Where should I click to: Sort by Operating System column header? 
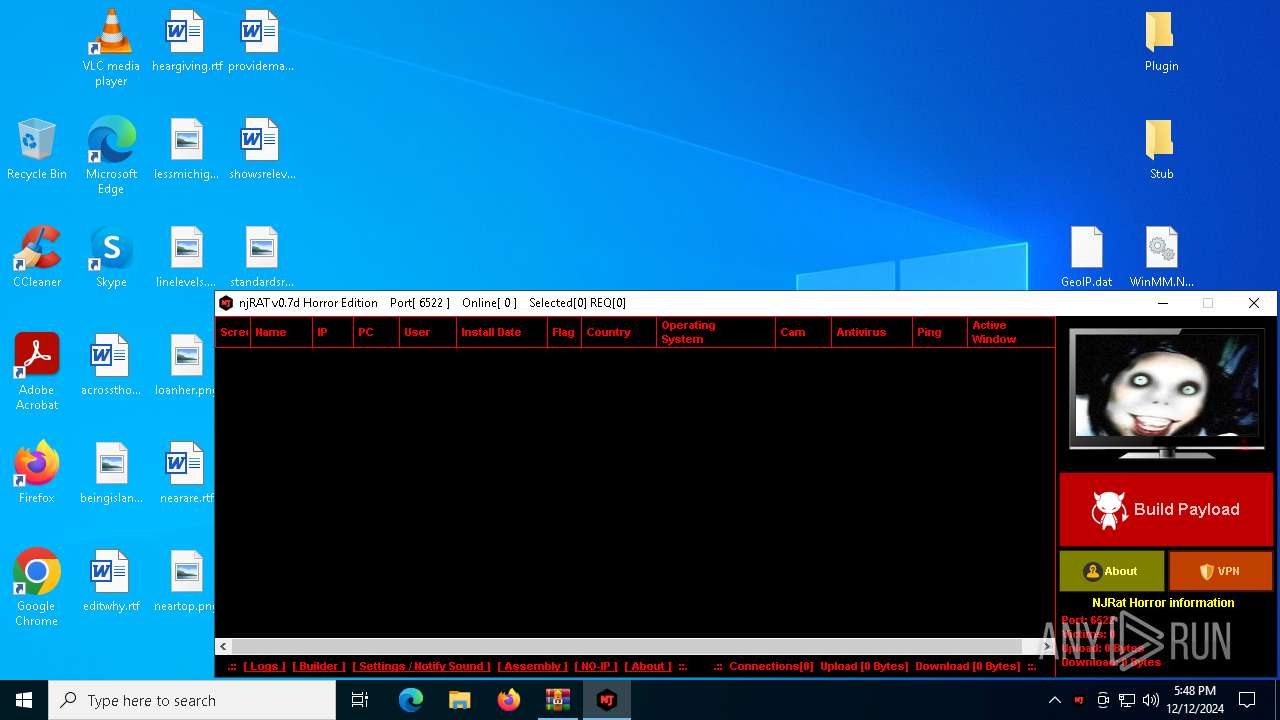pyautogui.click(x=716, y=332)
